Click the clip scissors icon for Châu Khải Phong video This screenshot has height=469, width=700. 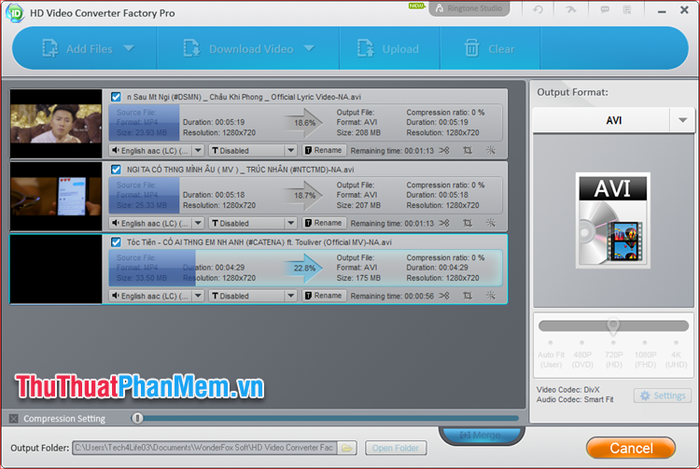click(x=444, y=150)
